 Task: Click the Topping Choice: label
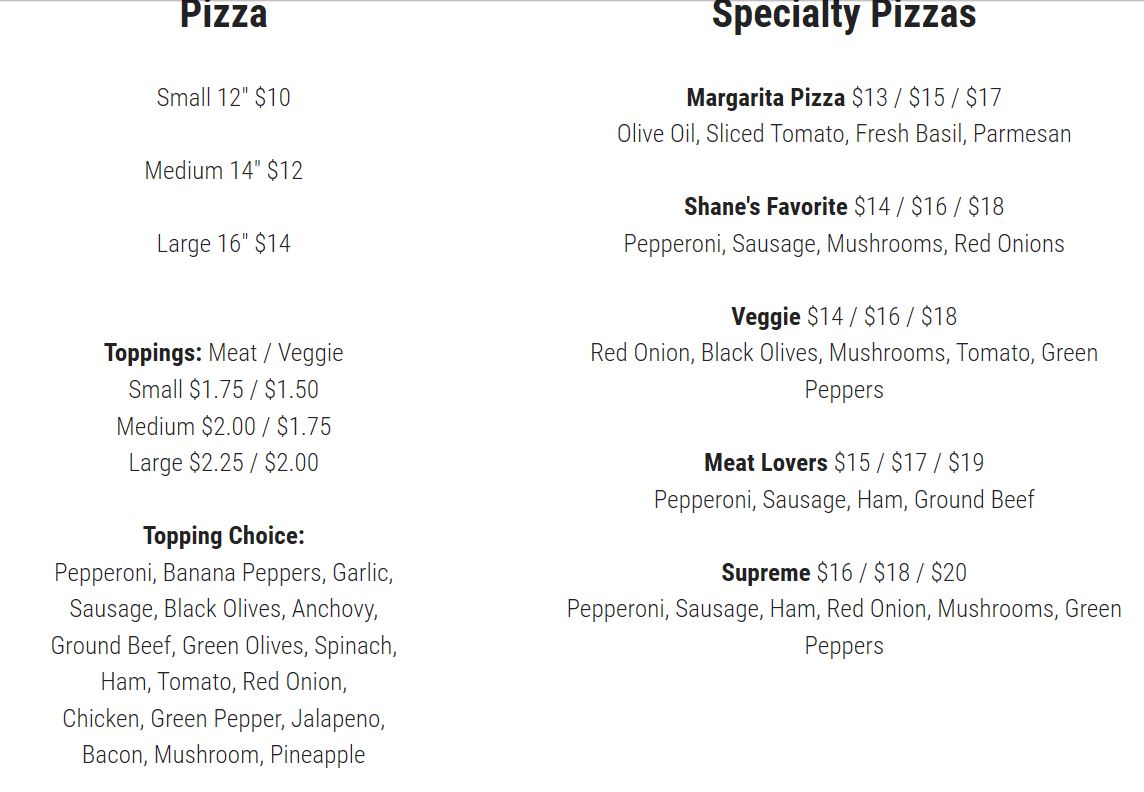(223, 536)
